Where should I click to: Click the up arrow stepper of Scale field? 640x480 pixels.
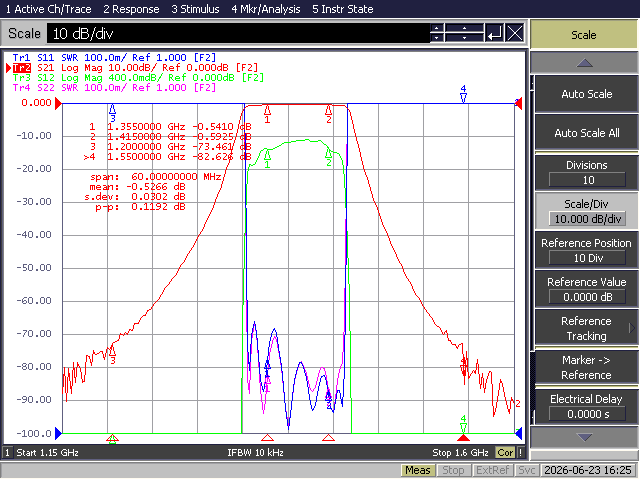pyautogui.click(x=437, y=28)
